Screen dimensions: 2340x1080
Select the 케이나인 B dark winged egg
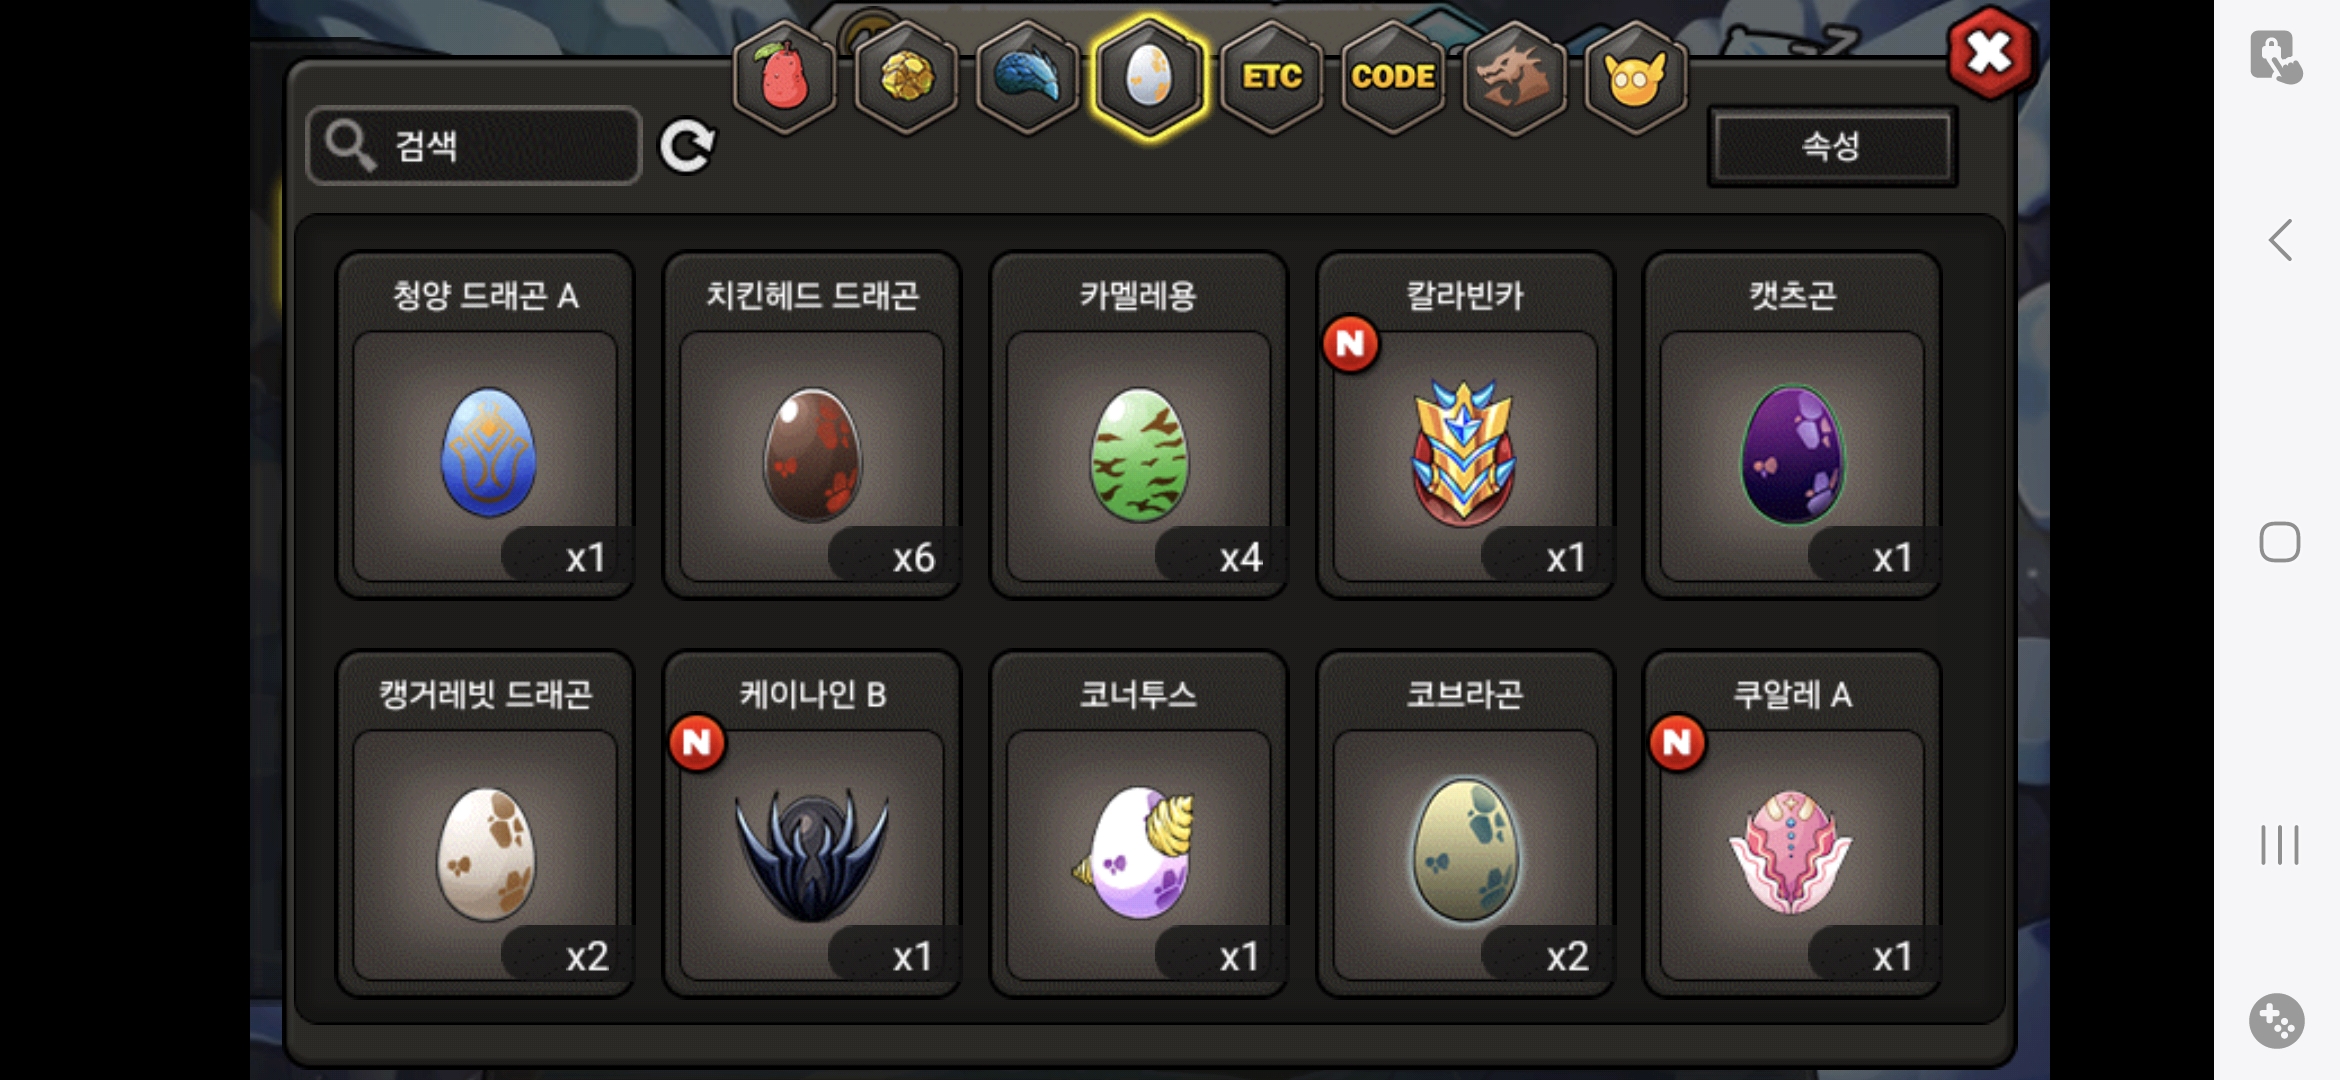[812, 824]
